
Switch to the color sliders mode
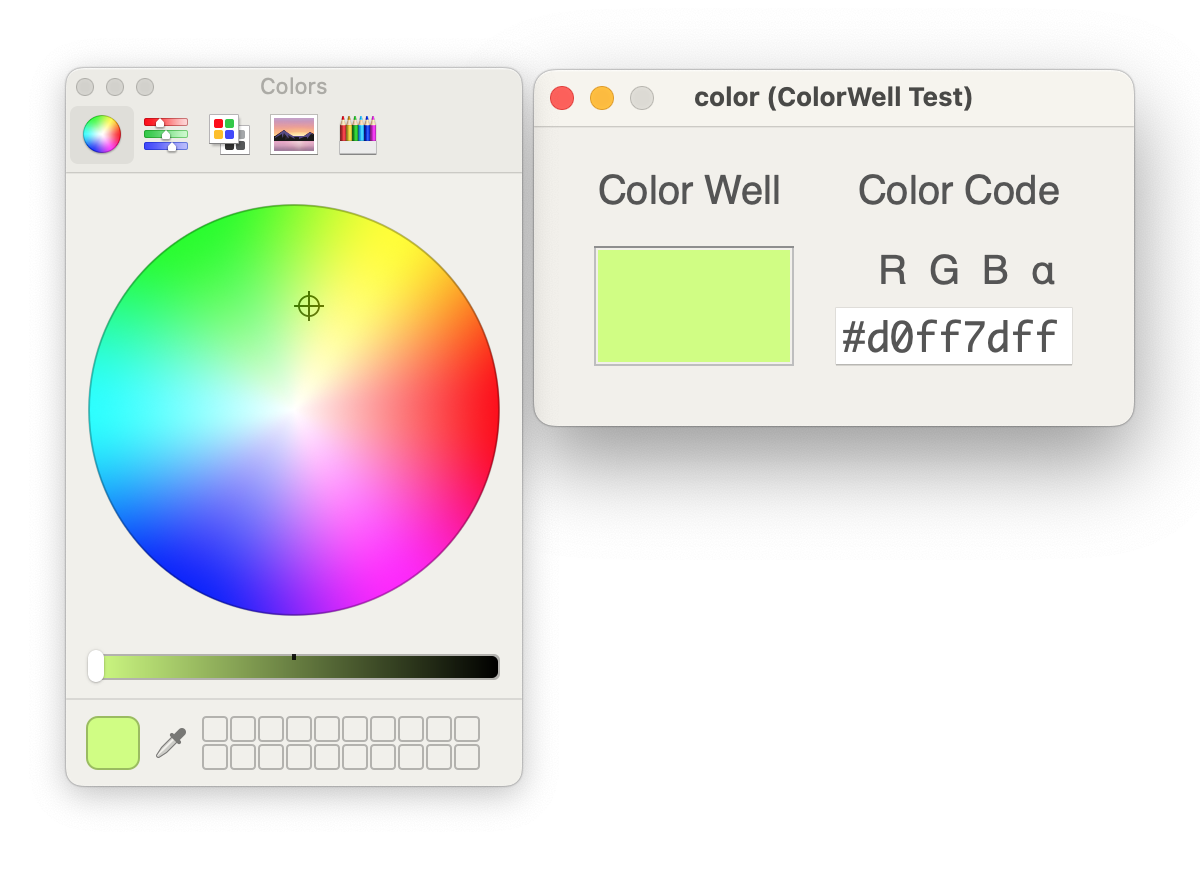[x=166, y=134]
